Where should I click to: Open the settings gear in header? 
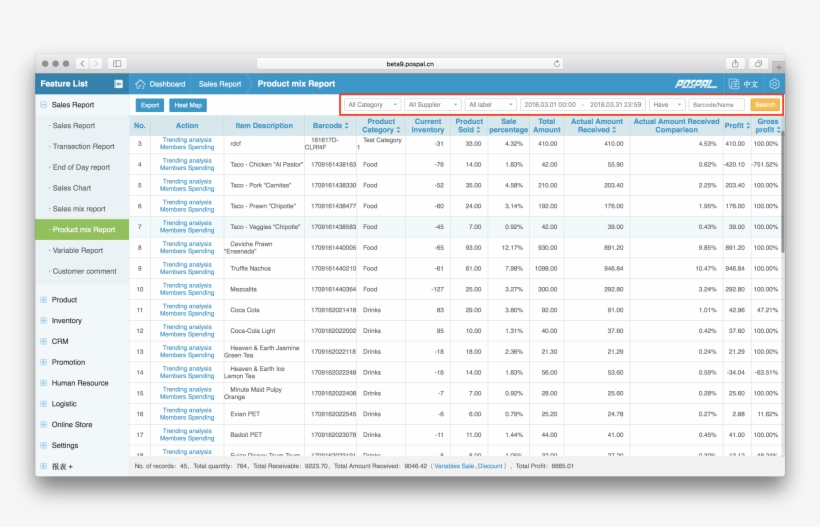[x=775, y=84]
